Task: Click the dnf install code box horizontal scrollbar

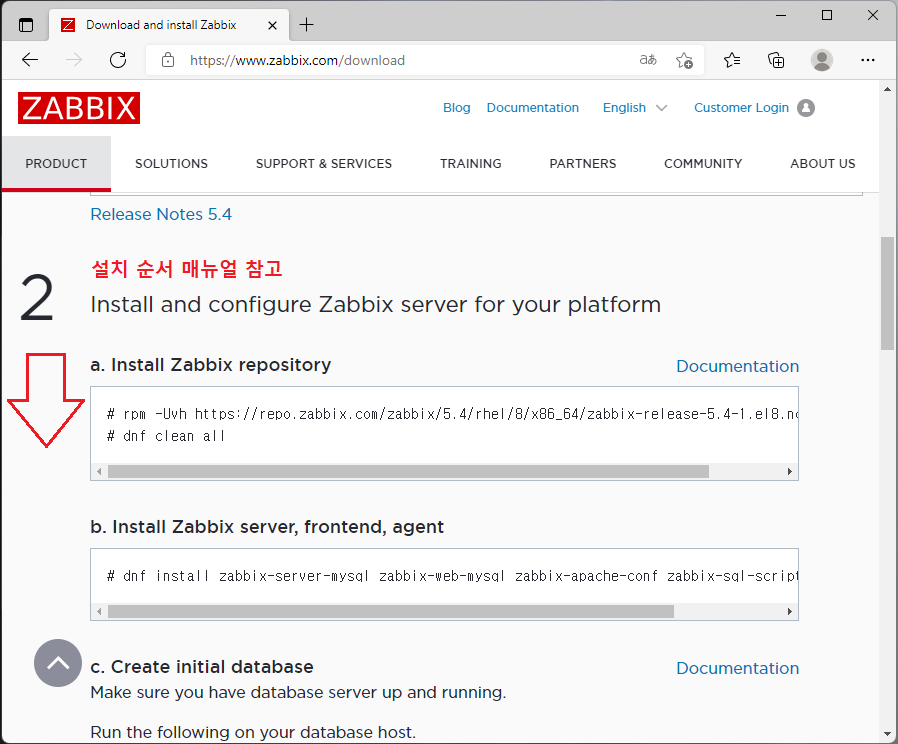Action: [x=391, y=611]
